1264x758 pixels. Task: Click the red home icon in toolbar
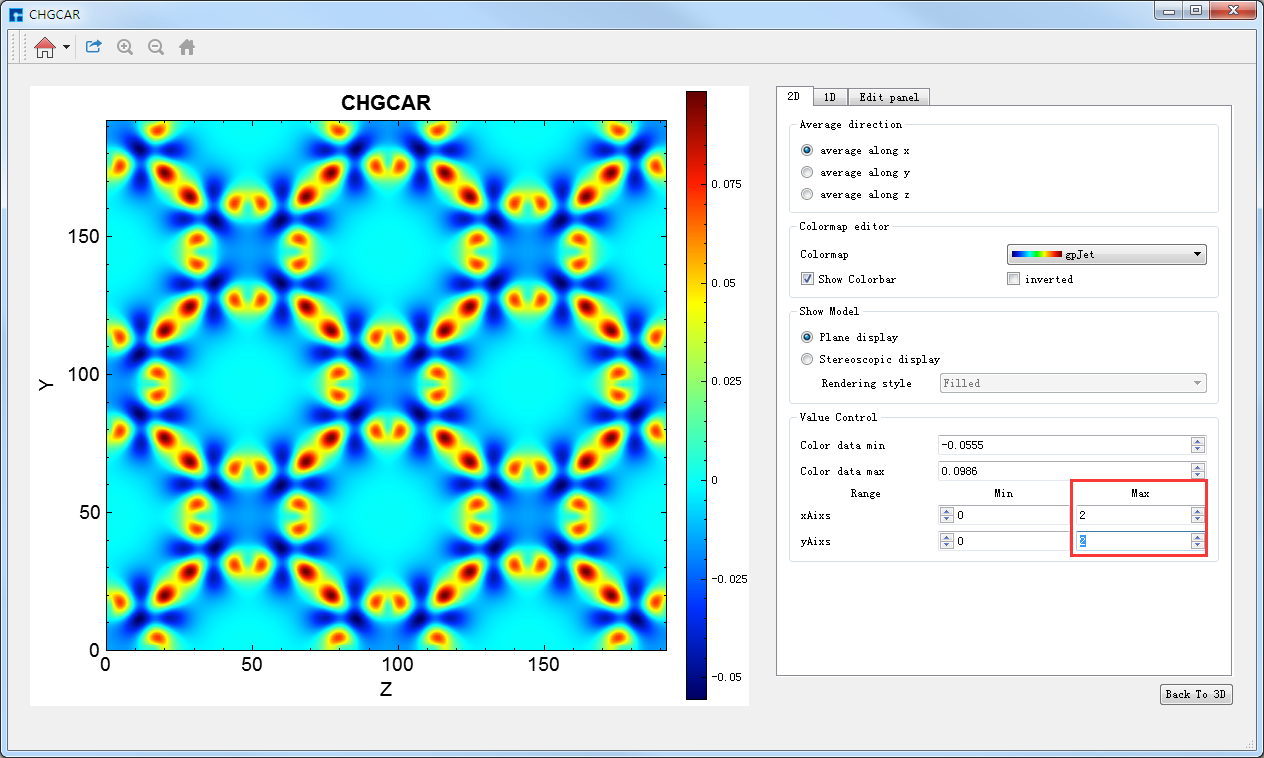[44, 47]
